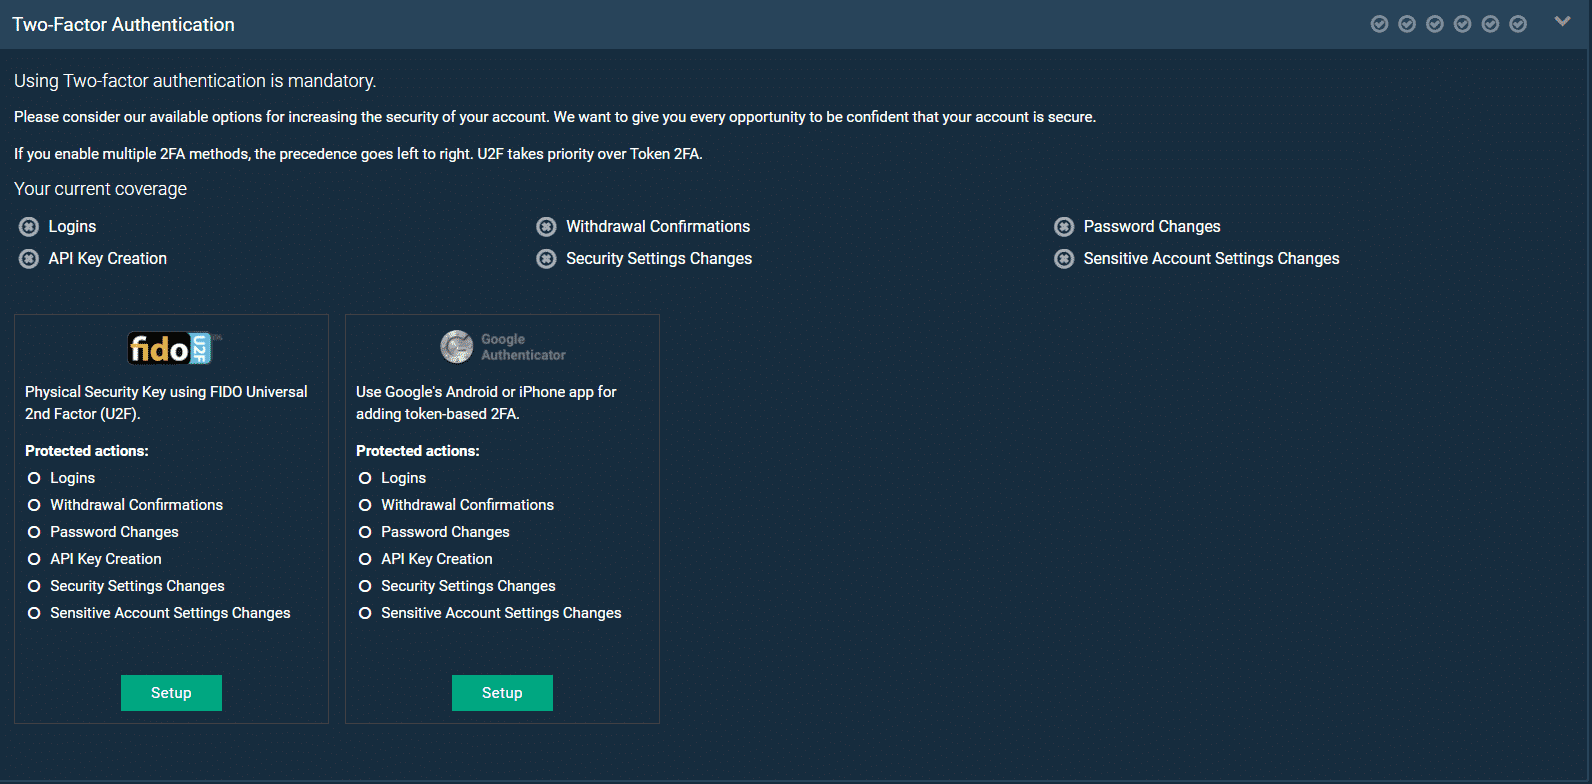This screenshot has height=784, width=1592.
Task: Click the Google Authenticator logo icon
Action: 457,347
